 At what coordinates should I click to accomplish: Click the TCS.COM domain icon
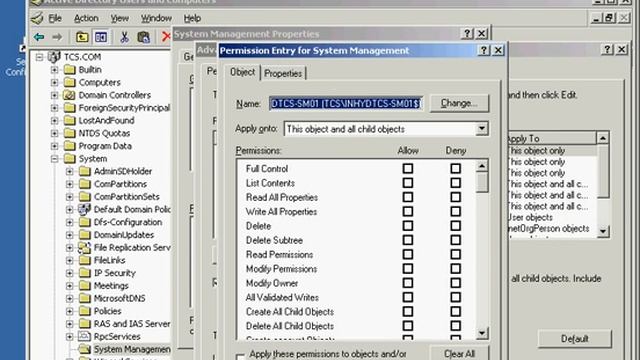point(54,57)
